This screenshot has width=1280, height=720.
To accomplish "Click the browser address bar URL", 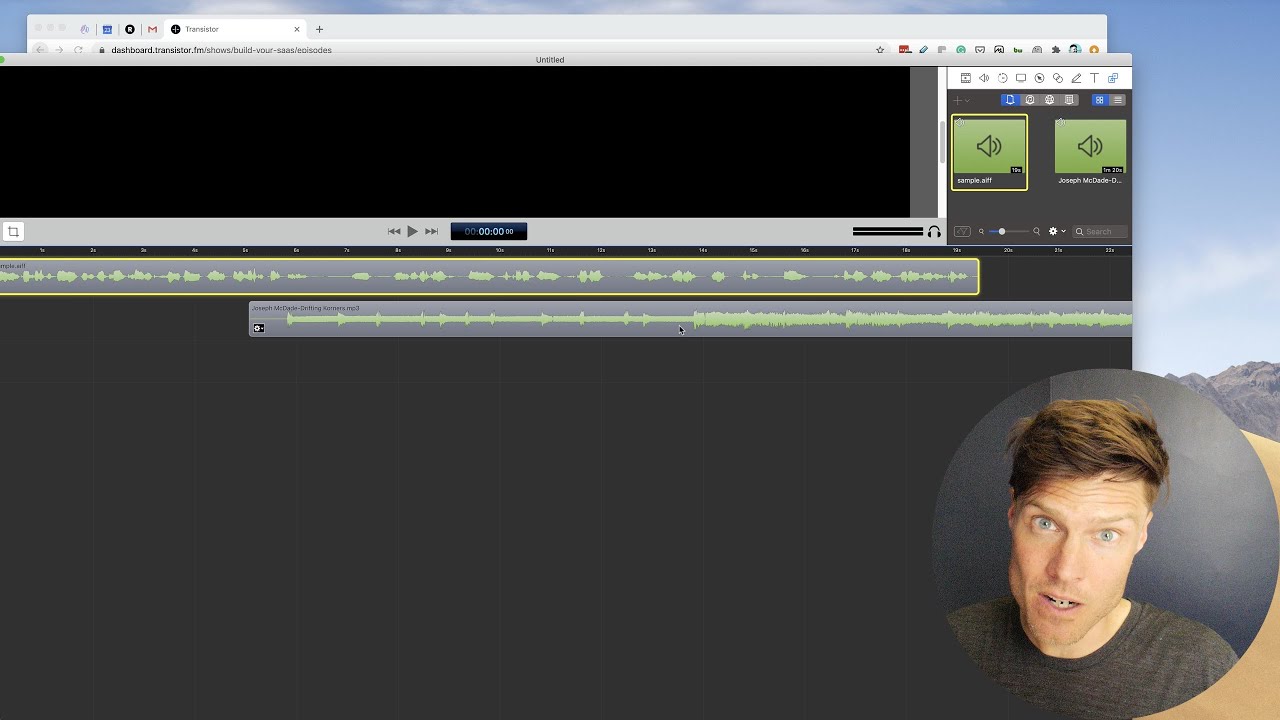I will point(221,50).
